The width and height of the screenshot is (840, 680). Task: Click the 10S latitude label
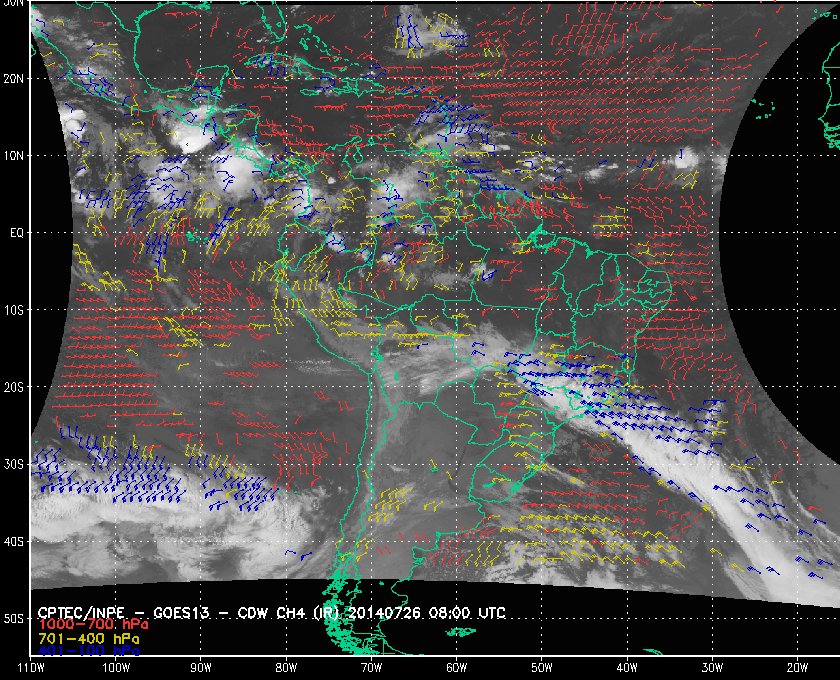click(14, 310)
